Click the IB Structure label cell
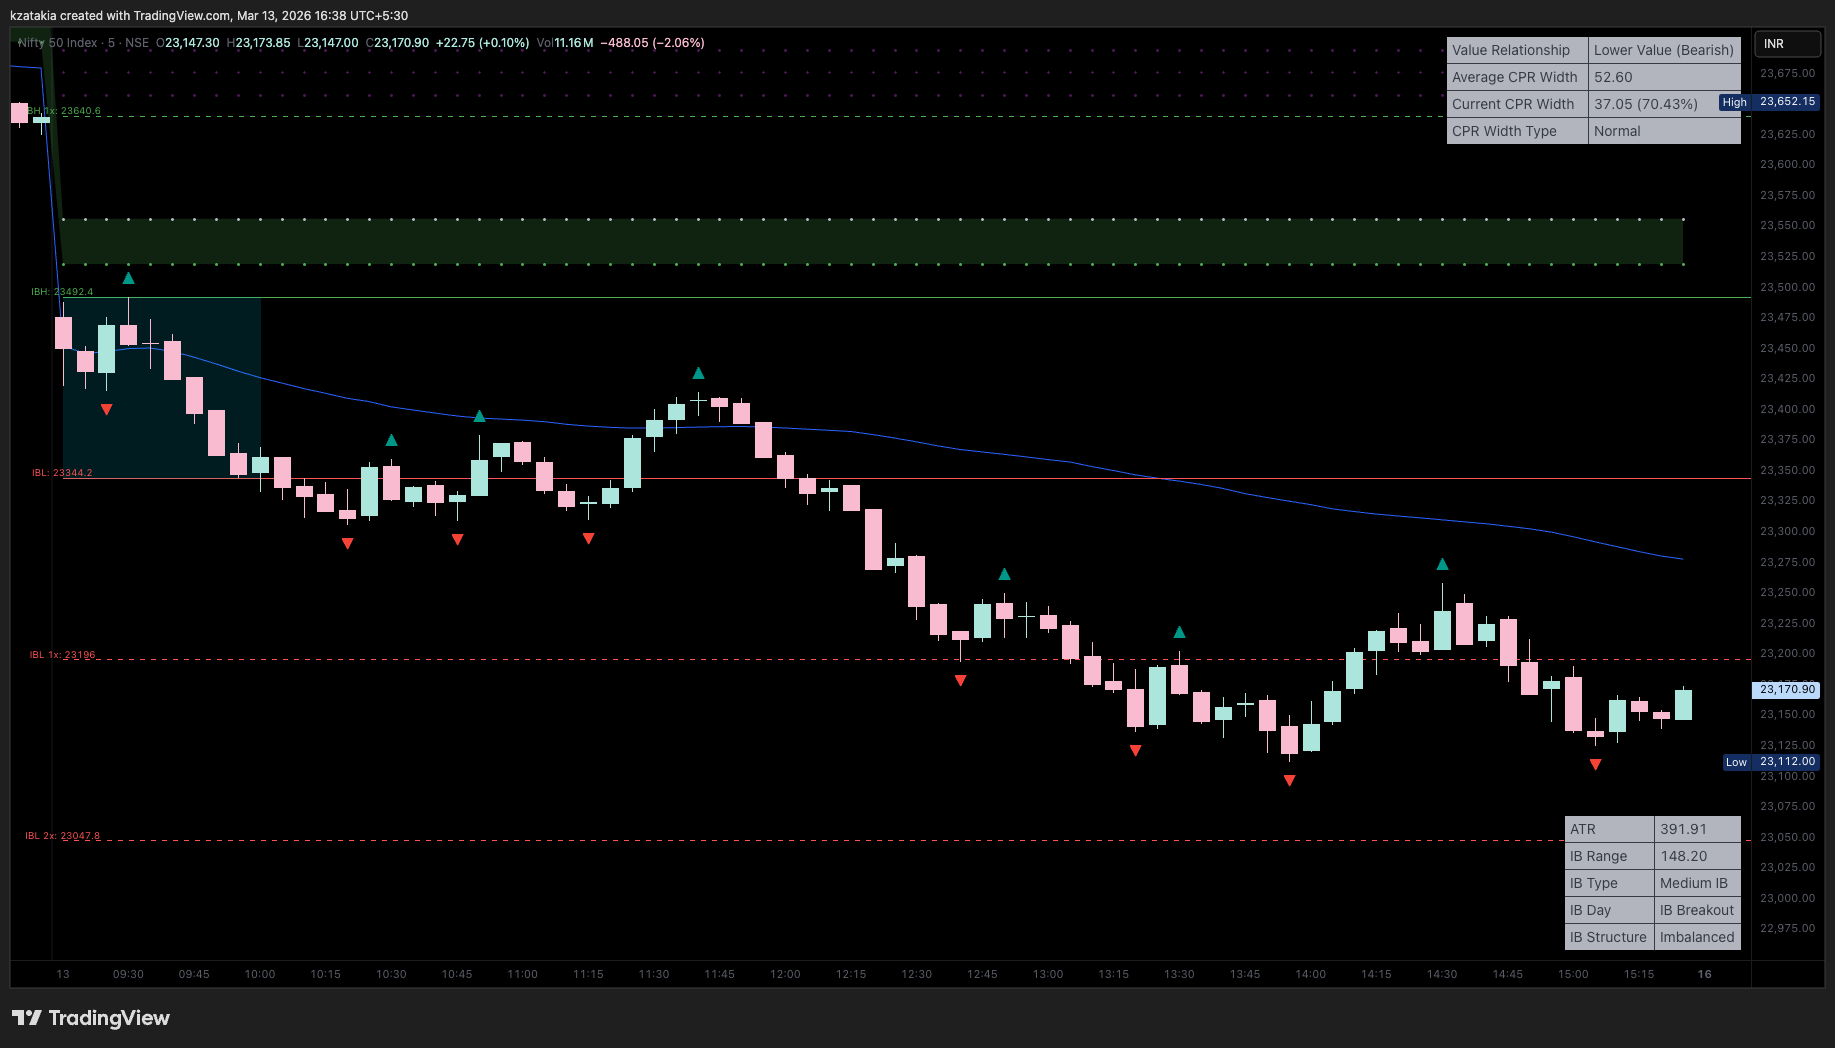The image size is (1835, 1048). [x=1609, y=937]
